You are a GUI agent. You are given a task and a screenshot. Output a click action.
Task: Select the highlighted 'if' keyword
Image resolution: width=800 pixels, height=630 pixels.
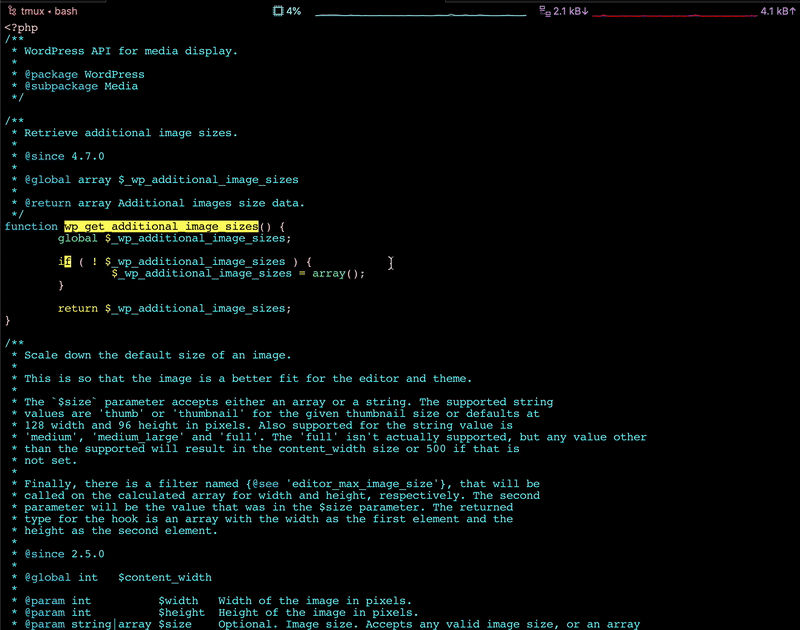(65, 262)
